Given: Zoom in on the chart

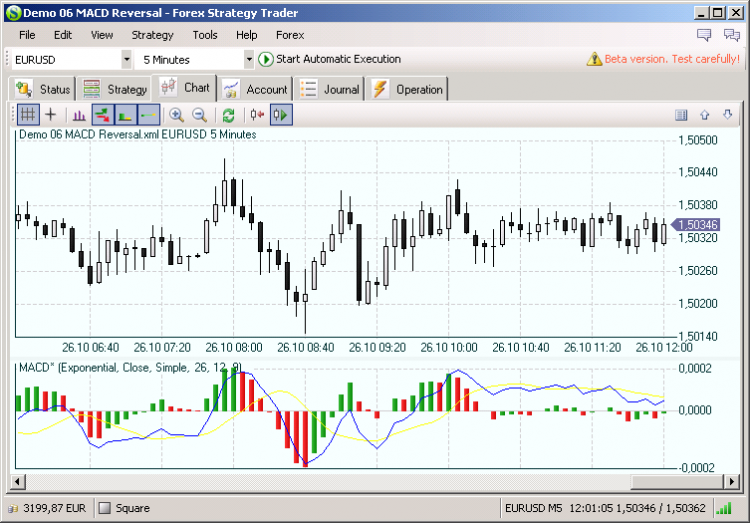Looking at the screenshot, I should (x=176, y=115).
